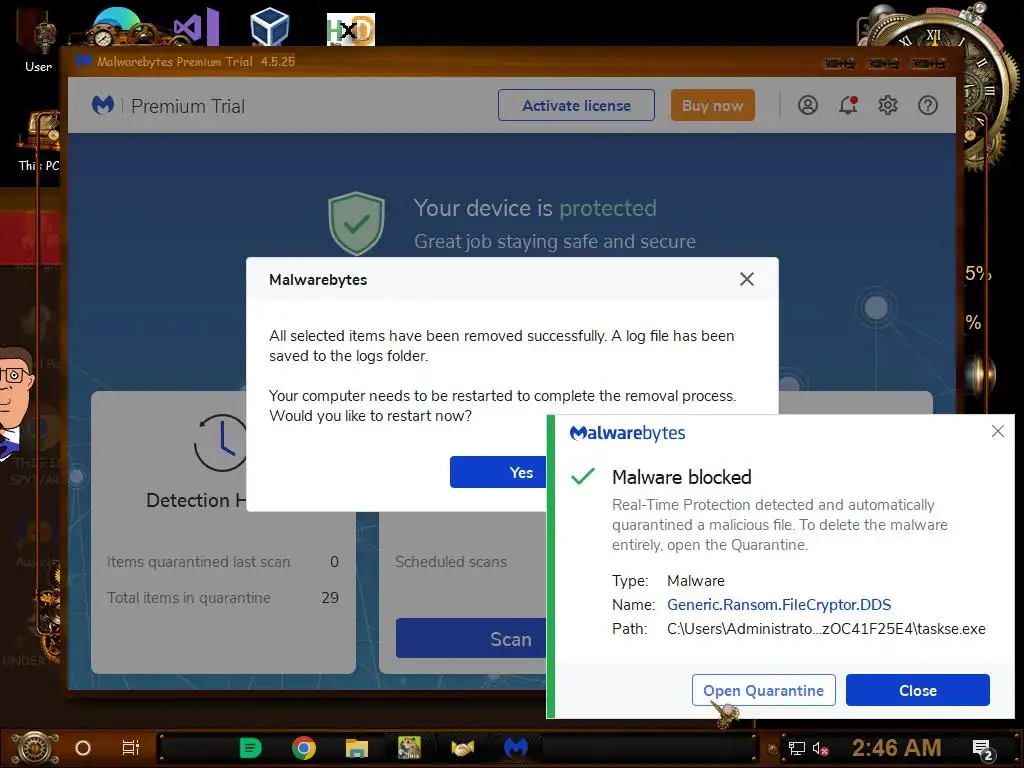Open File Explorer from the taskbar
This screenshot has height=768, width=1024.
(357, 748)
